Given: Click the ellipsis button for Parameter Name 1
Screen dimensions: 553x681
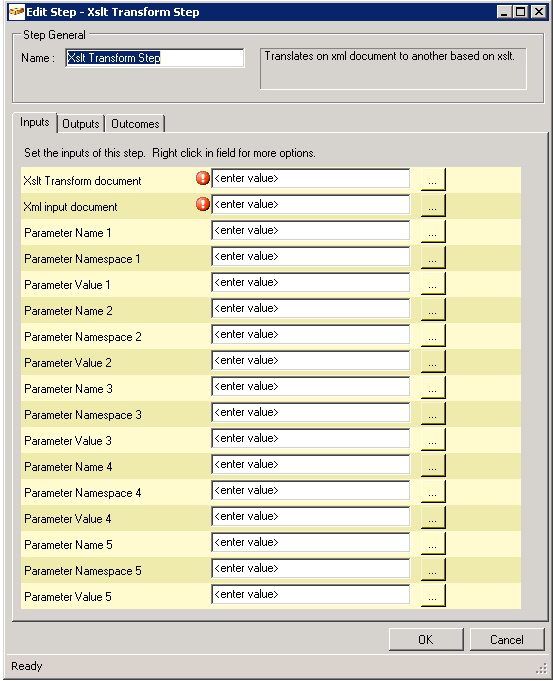Looking at the screenshot, I should (x=433, y=231).
